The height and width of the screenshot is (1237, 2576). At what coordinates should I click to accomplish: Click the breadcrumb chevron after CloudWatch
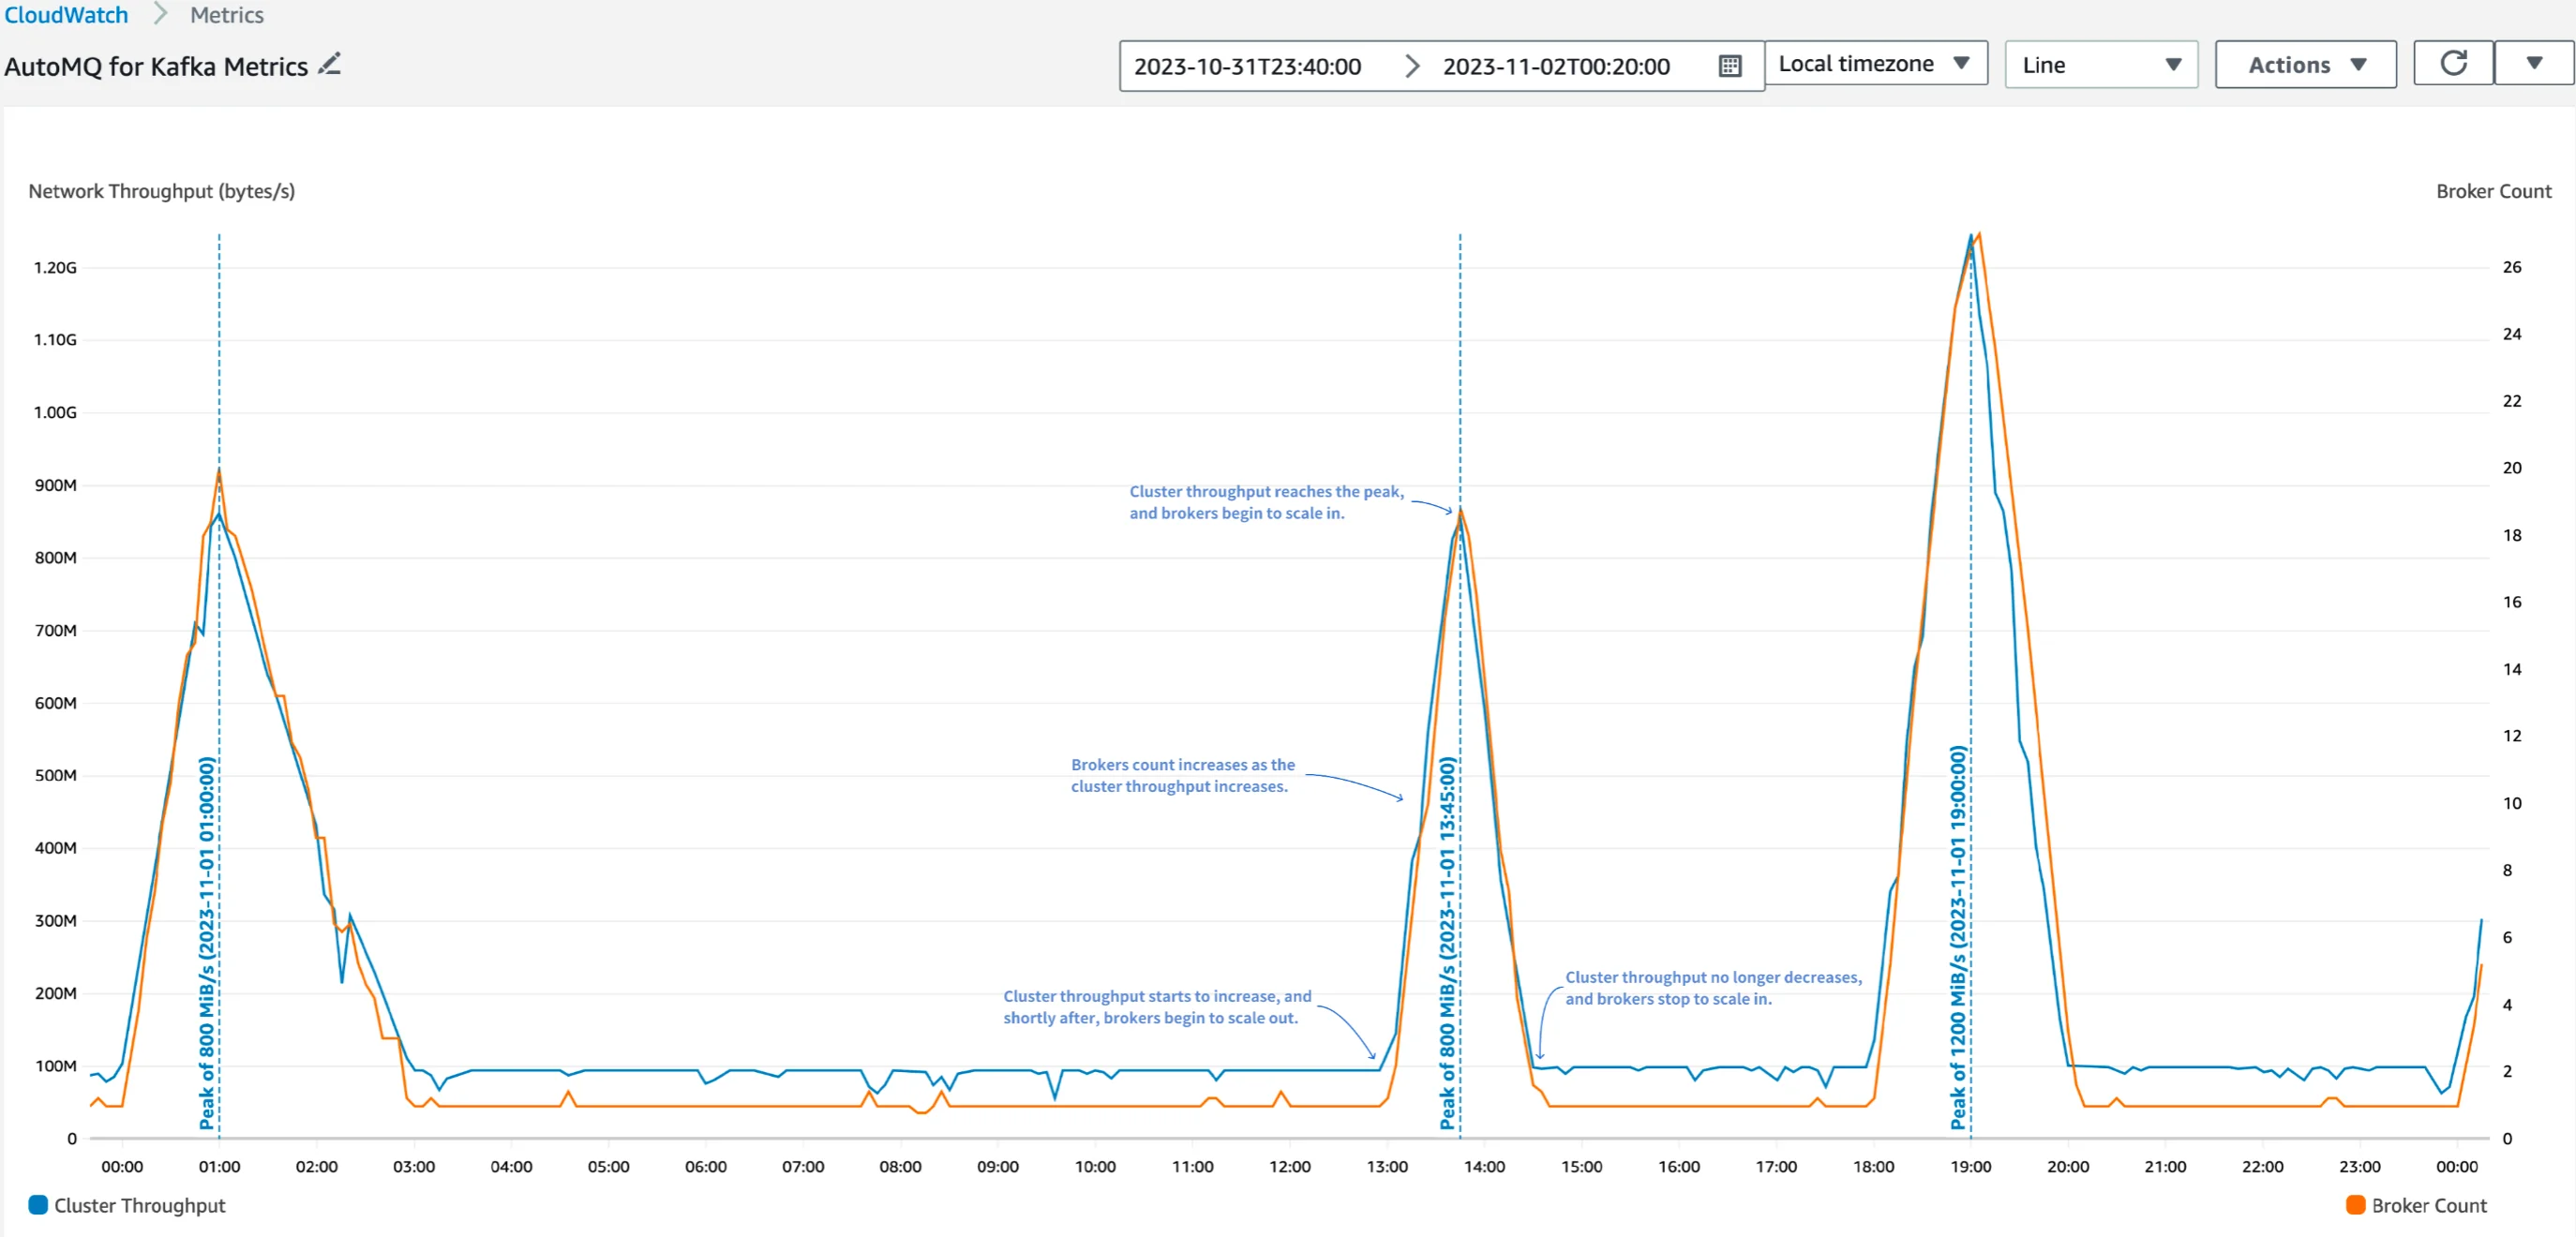(x=160, y=15)
